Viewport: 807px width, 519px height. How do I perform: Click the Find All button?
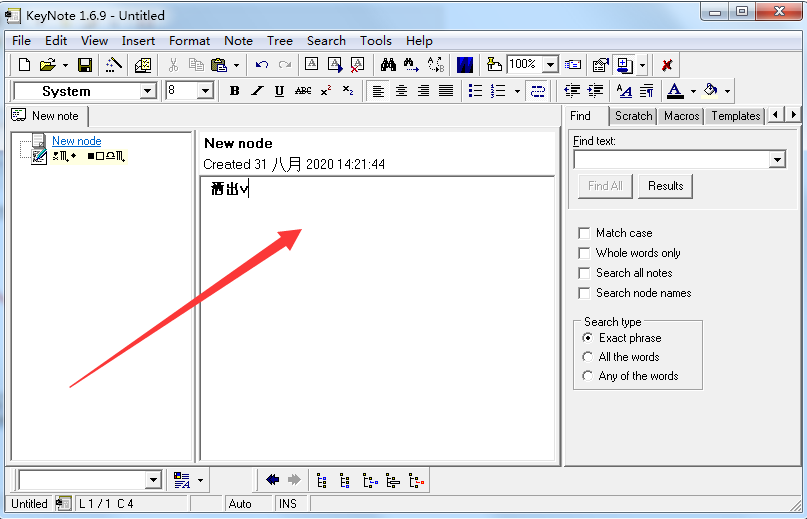point(605,186)
